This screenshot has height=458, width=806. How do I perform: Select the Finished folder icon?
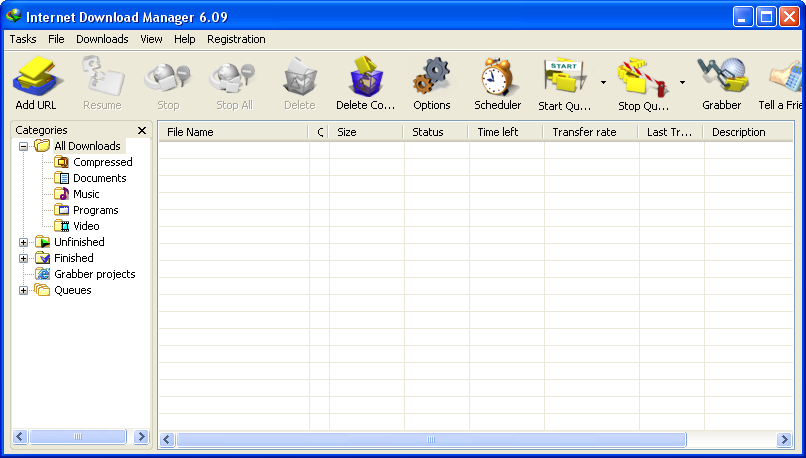click(x=42, y=258)
